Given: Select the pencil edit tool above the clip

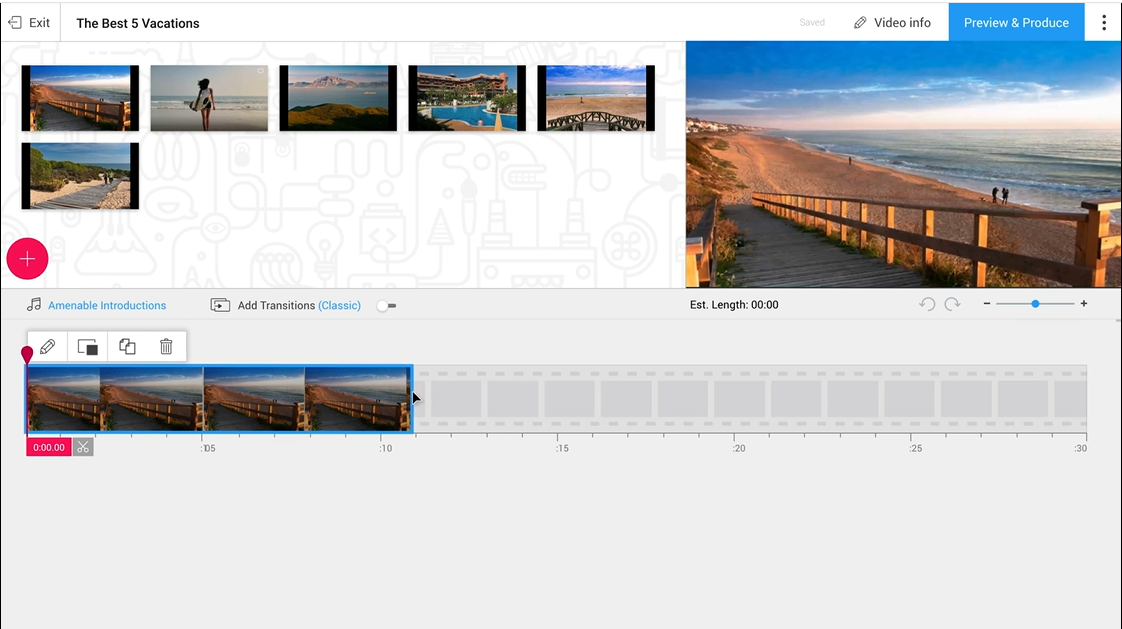Looking at the screenshot, I should (x=47, y=346).
